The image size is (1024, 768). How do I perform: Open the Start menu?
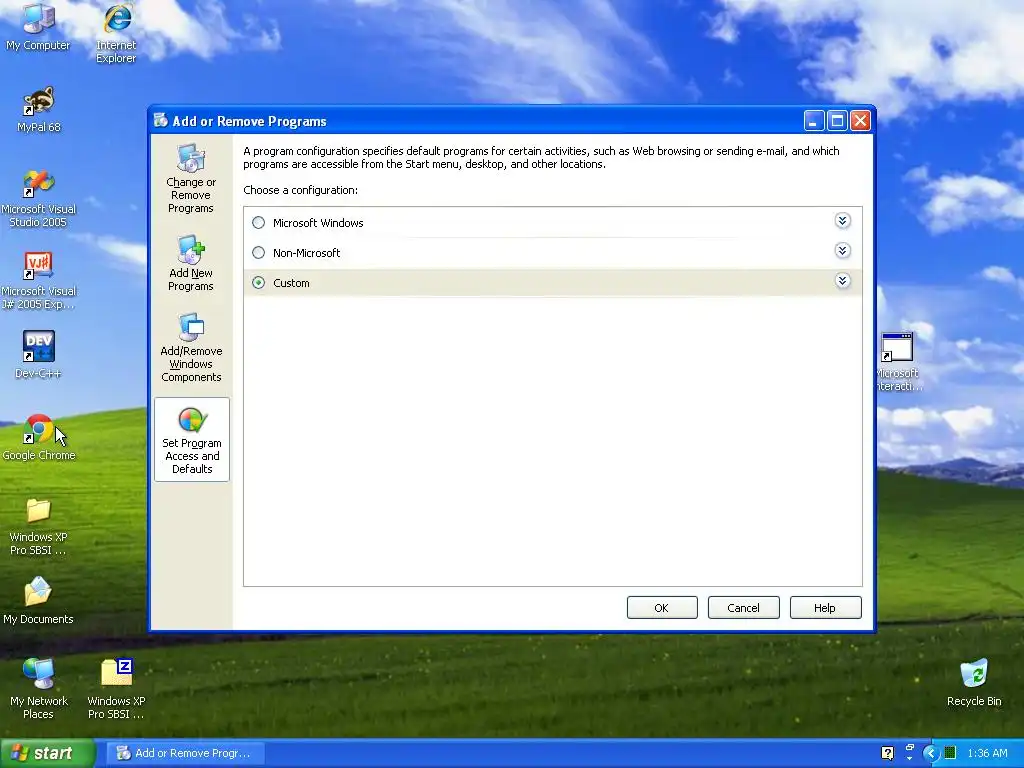tap(47, 753)
